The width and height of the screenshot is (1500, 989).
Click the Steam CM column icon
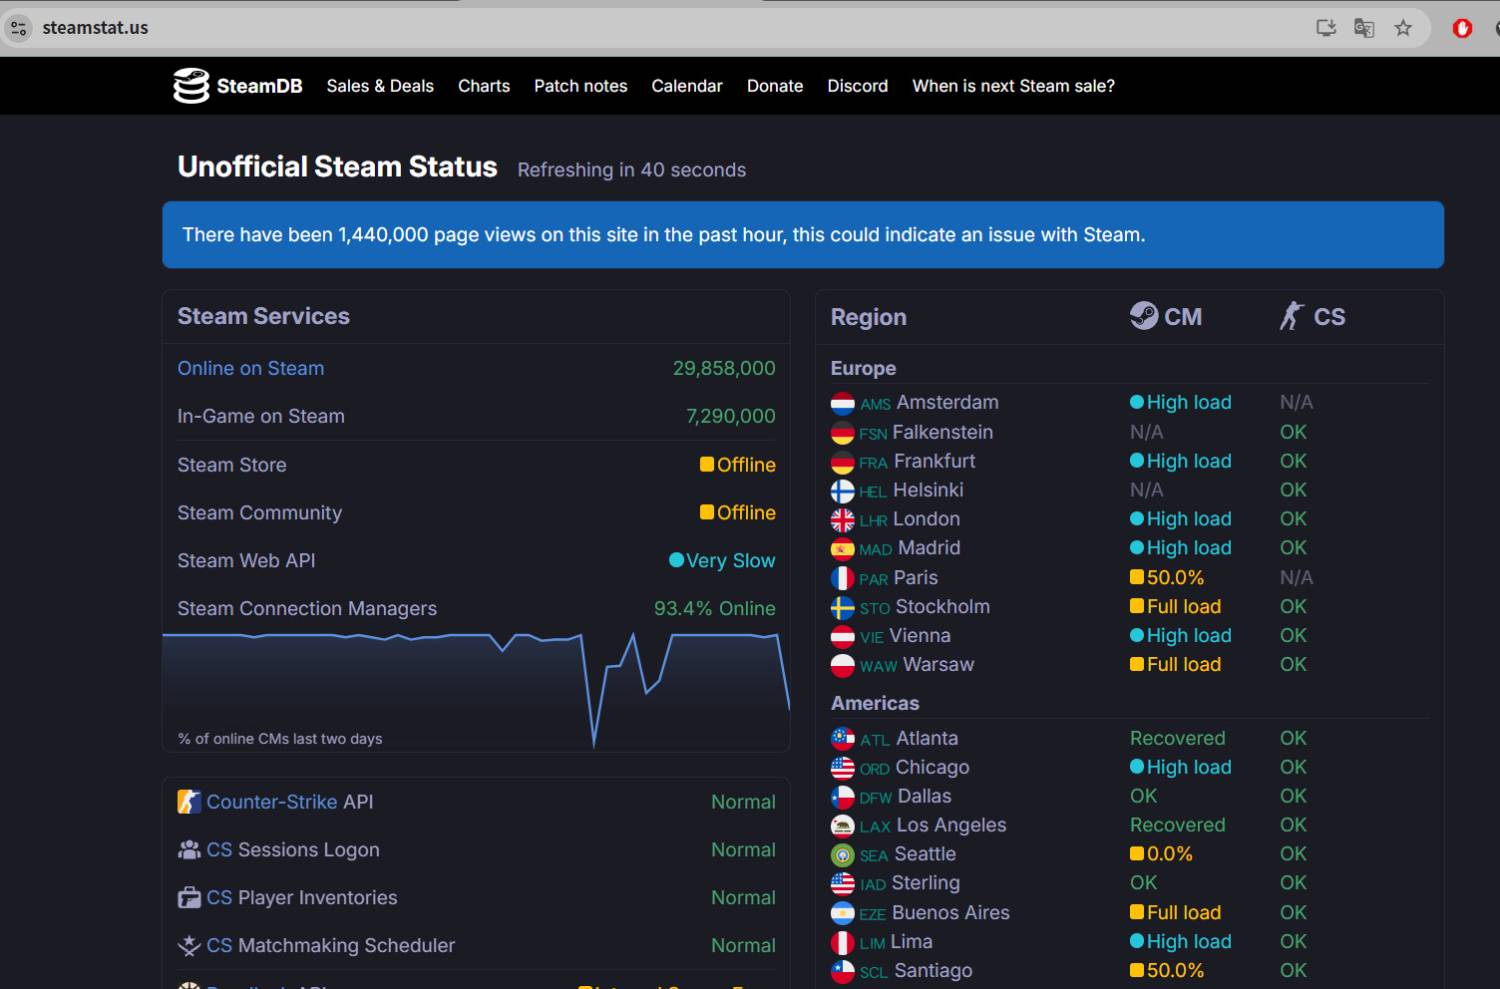coord(1143,316)
